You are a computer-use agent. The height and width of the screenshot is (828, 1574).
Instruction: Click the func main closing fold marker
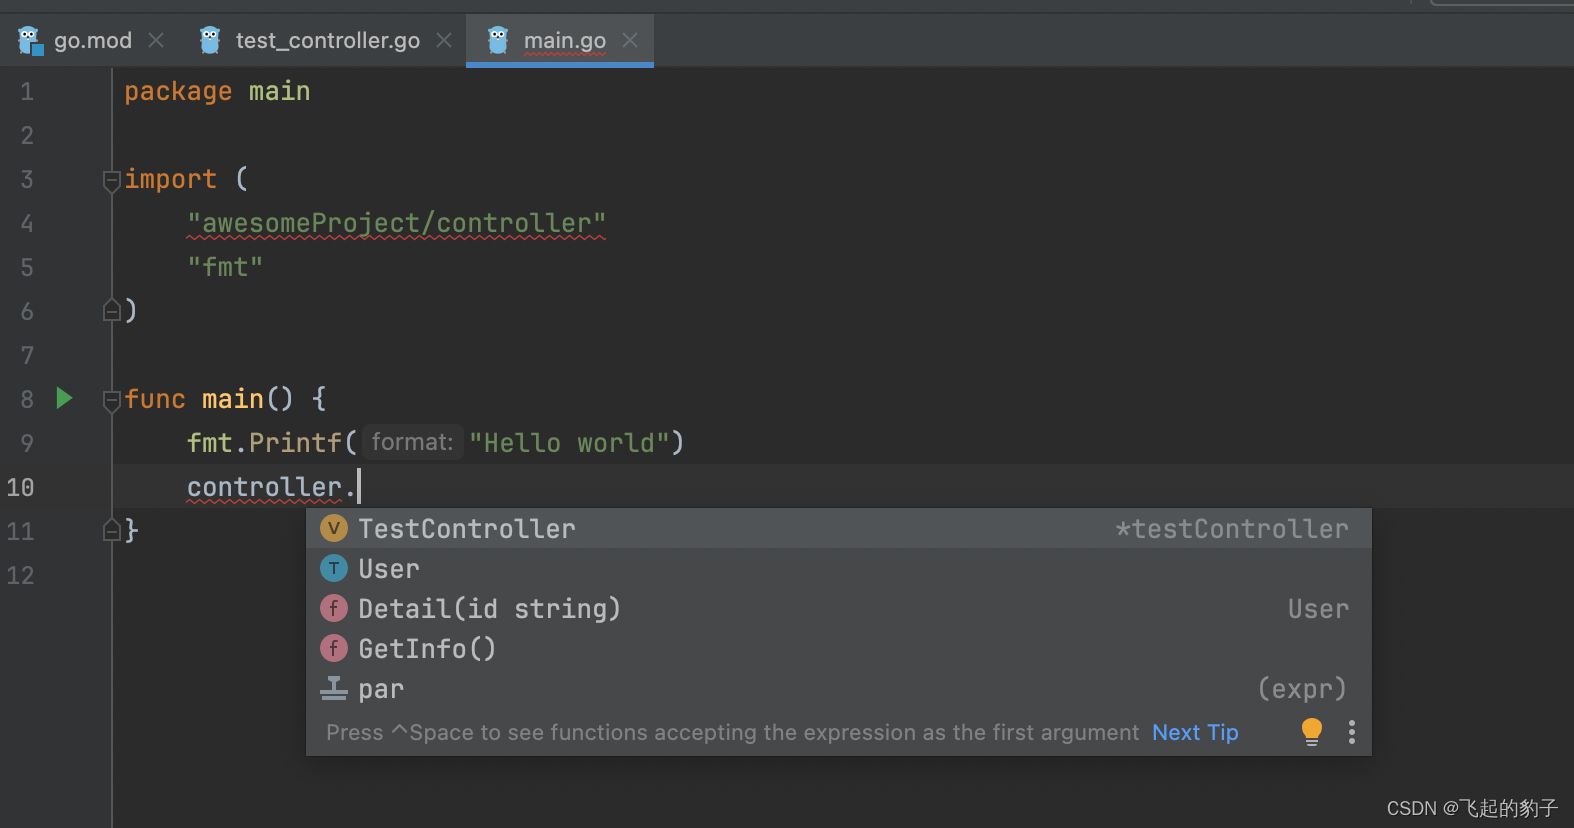[x=112, y=530]
